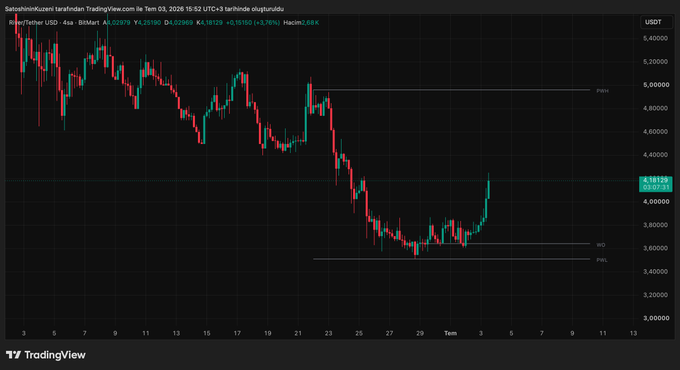Click the PWH line label
The width and height of the screenshot is (680, 370).
pos(602,91)
